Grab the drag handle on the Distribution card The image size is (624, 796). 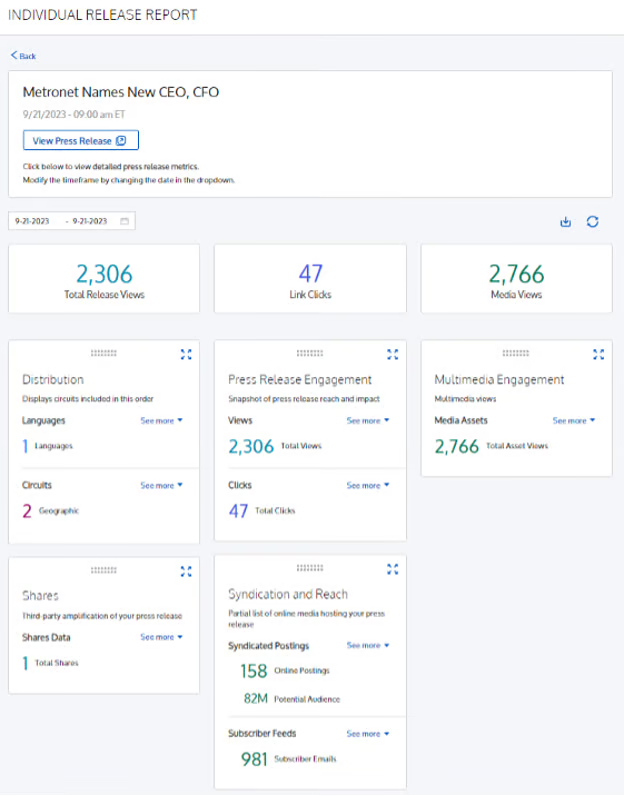click(104, 353)
